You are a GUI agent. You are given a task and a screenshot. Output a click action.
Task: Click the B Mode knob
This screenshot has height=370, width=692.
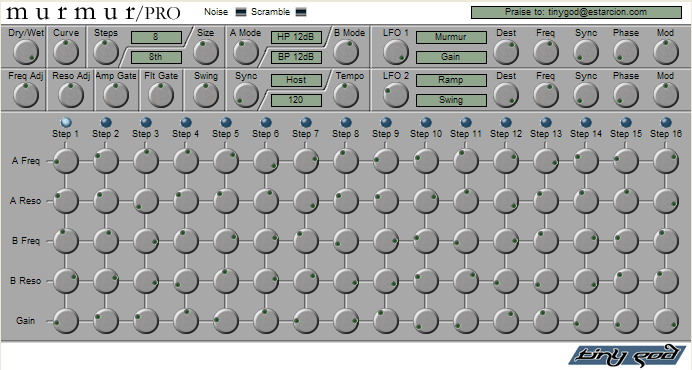pos(346,52)
